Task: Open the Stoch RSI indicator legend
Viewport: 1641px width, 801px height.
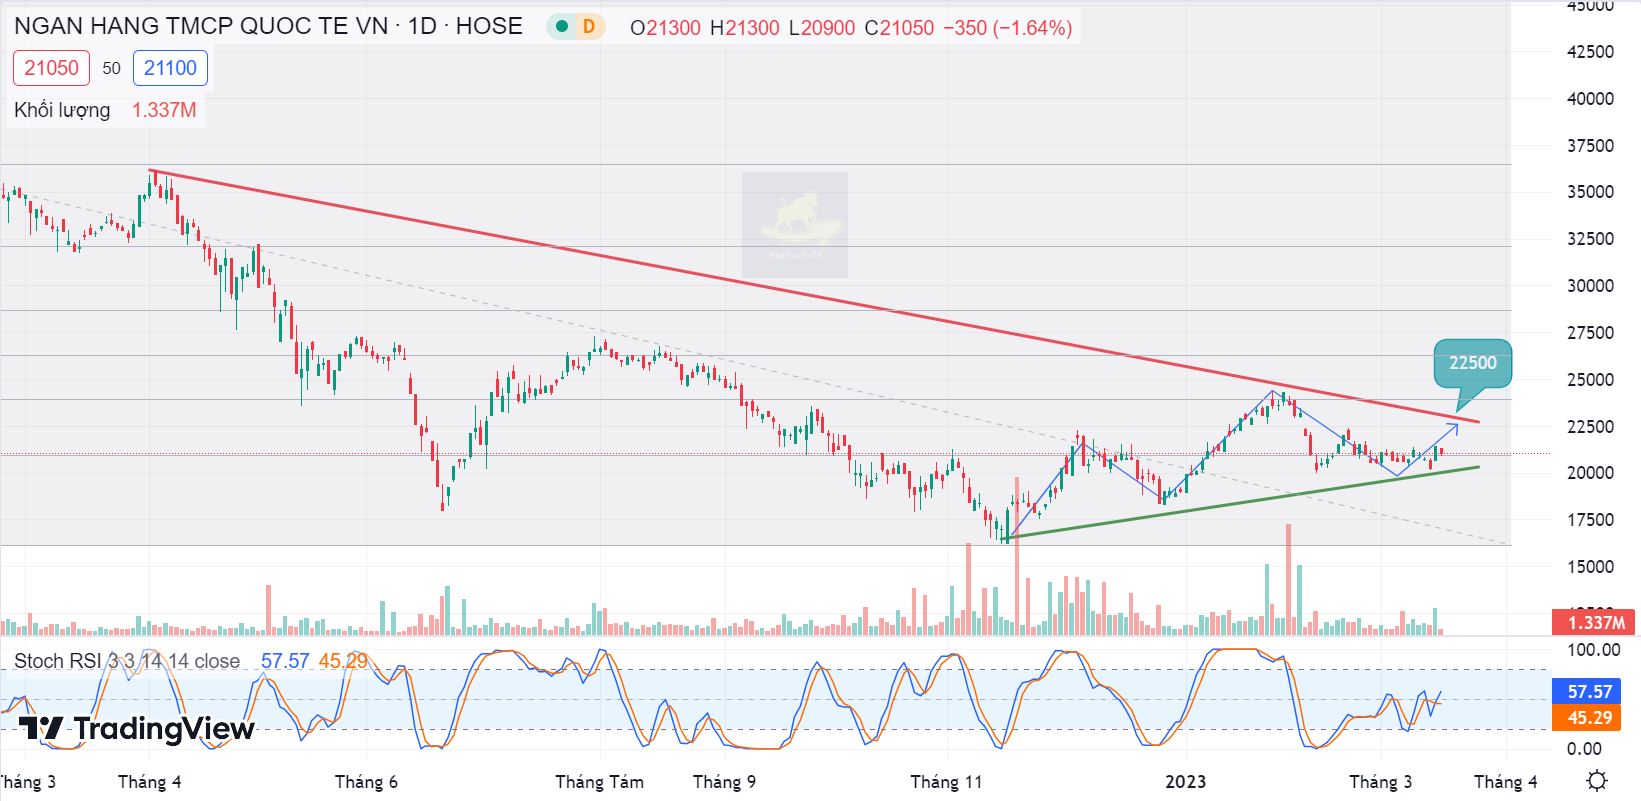Action: point(126,661)
